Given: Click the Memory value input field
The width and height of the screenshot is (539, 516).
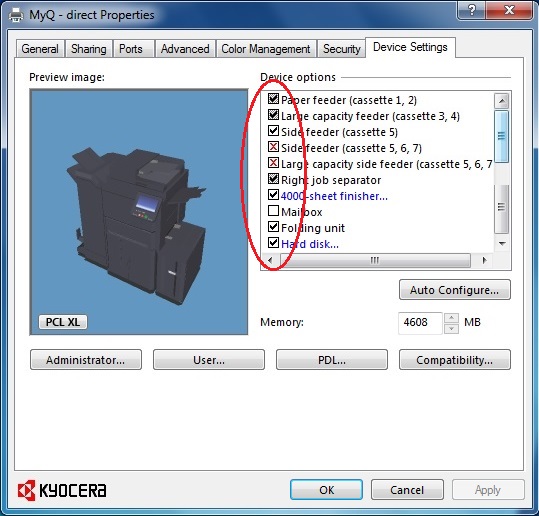Looking at the screenshot, I should [420, 323].
